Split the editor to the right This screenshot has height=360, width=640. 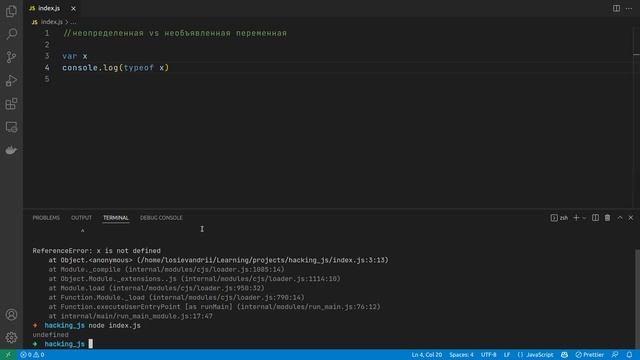pyautogui.click(x=616, y=8)
